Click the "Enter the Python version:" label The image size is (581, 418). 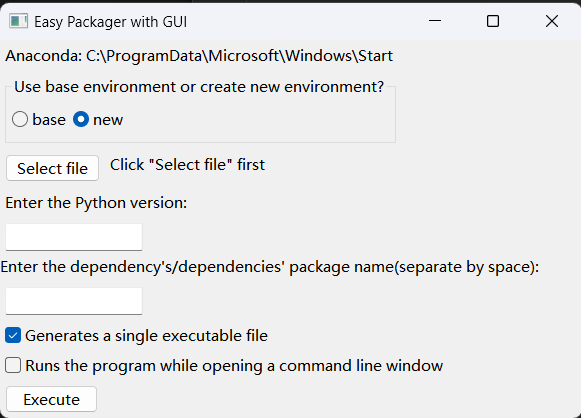pyautogui.click(x=96, y=203)
